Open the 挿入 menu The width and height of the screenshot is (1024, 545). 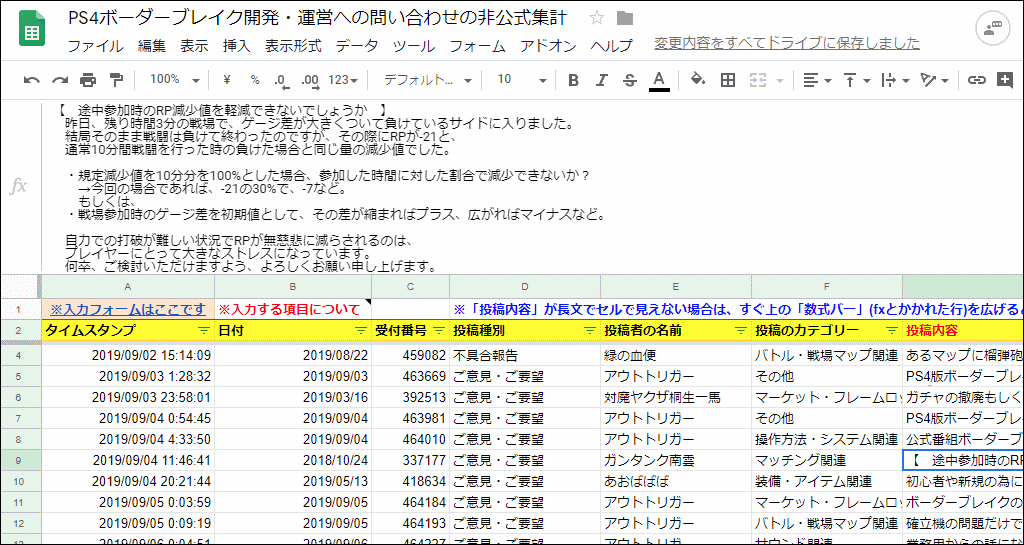pos(236,46)
